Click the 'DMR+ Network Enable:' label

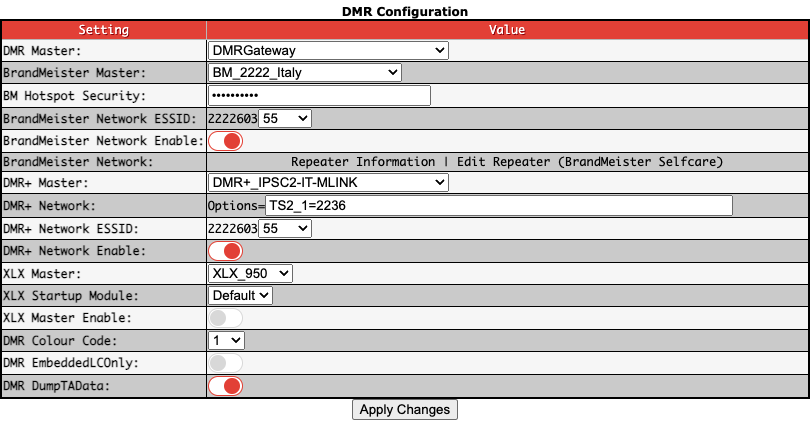tap(75, 251)
